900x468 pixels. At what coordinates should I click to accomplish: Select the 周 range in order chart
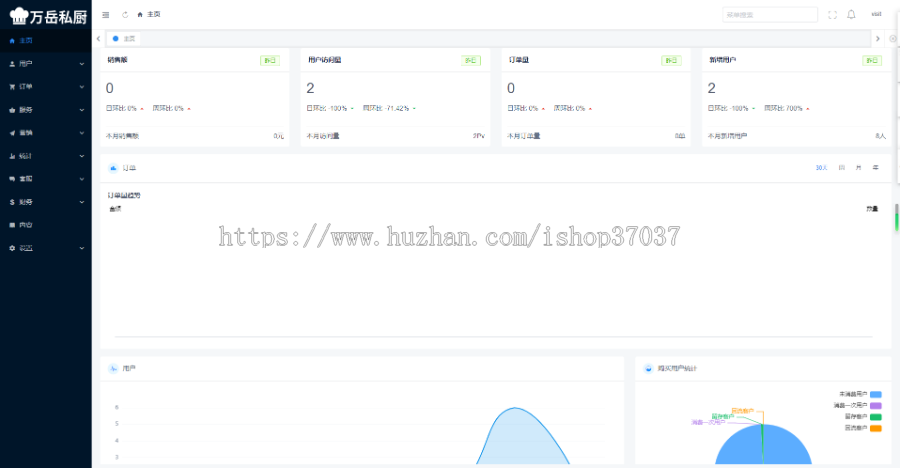point(841,168)
